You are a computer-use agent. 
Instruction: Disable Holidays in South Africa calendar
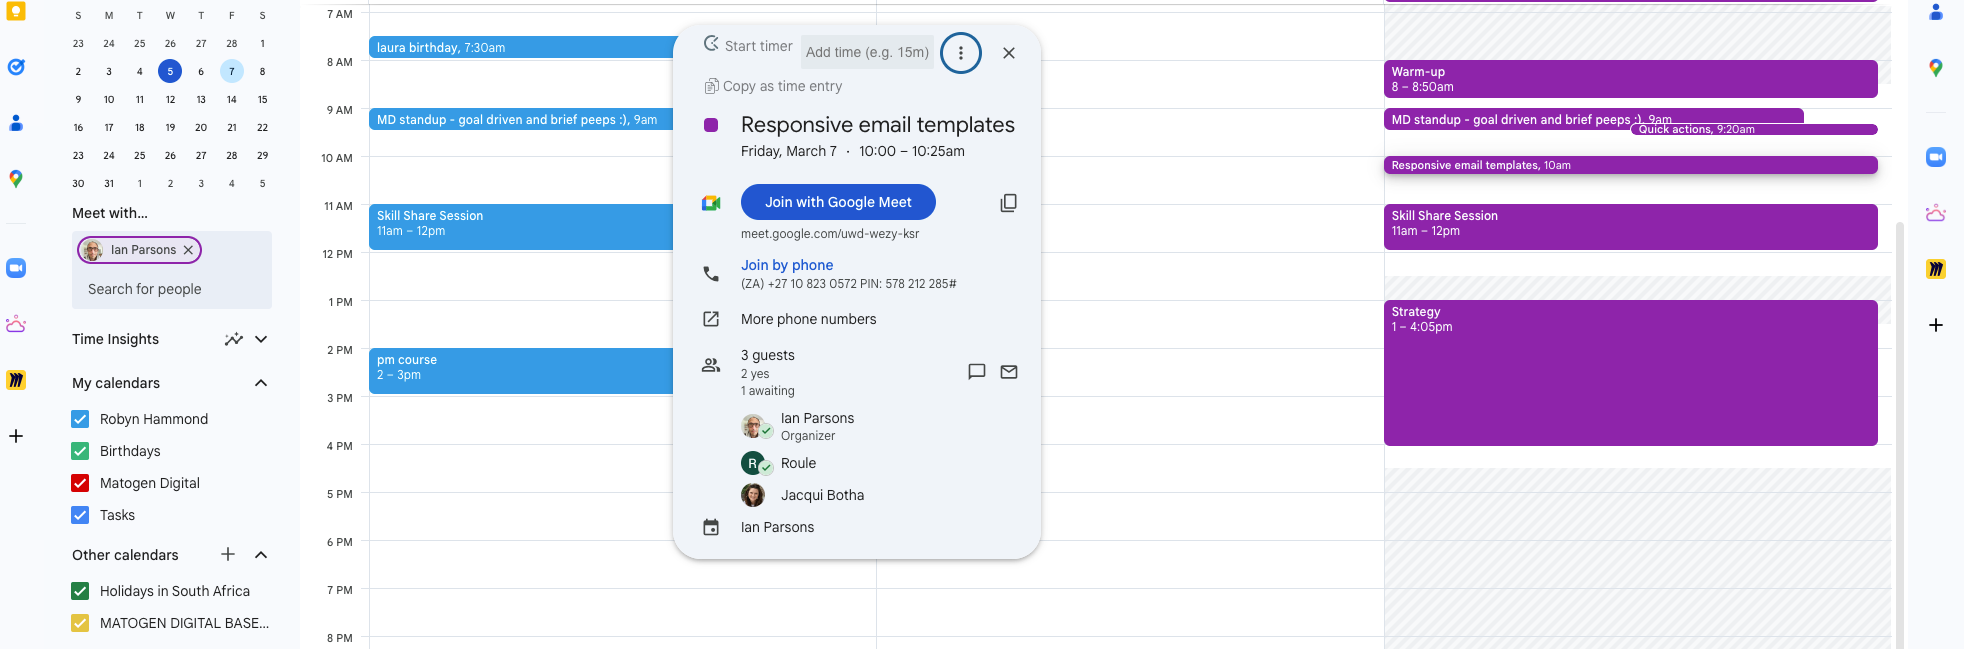tap(80, 591)
